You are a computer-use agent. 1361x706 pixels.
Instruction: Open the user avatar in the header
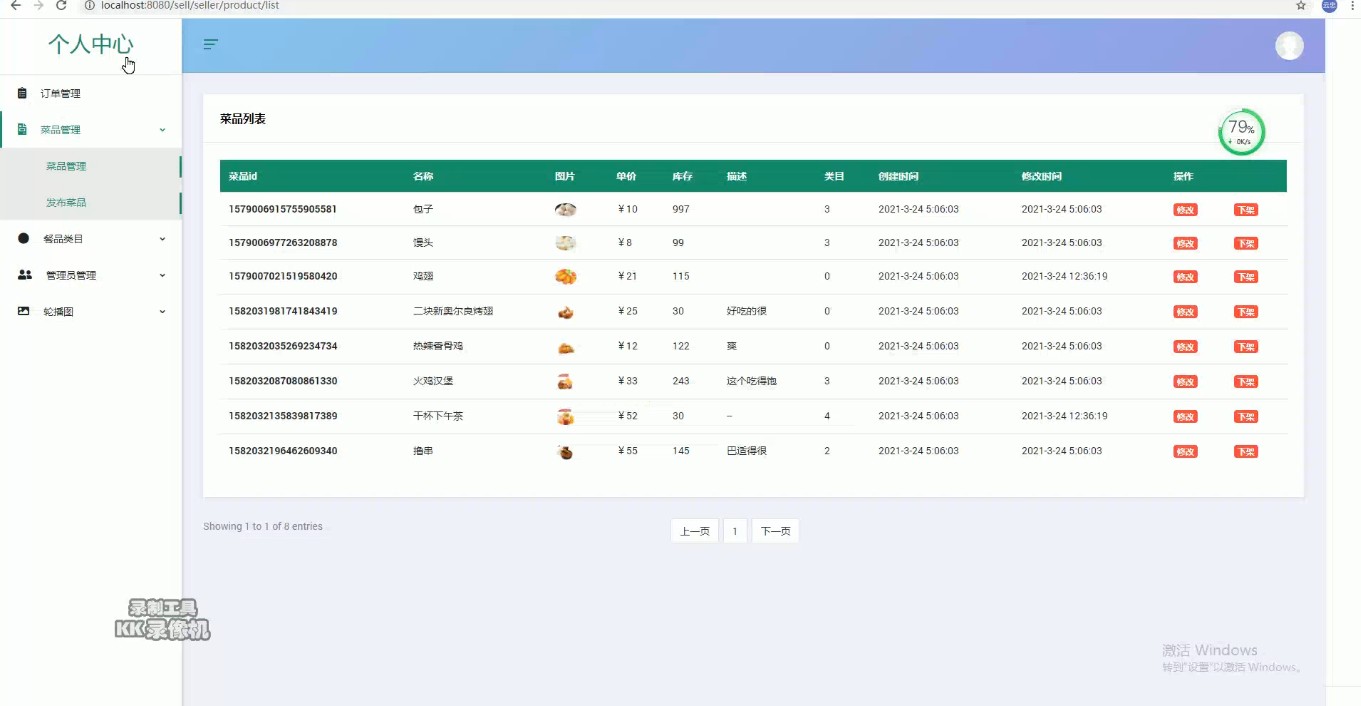1289,45
